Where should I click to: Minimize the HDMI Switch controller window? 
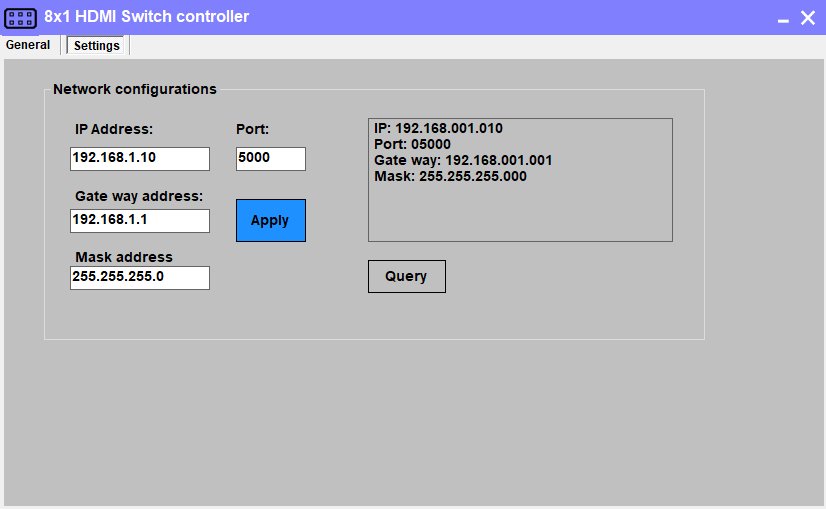pos(782,18)
